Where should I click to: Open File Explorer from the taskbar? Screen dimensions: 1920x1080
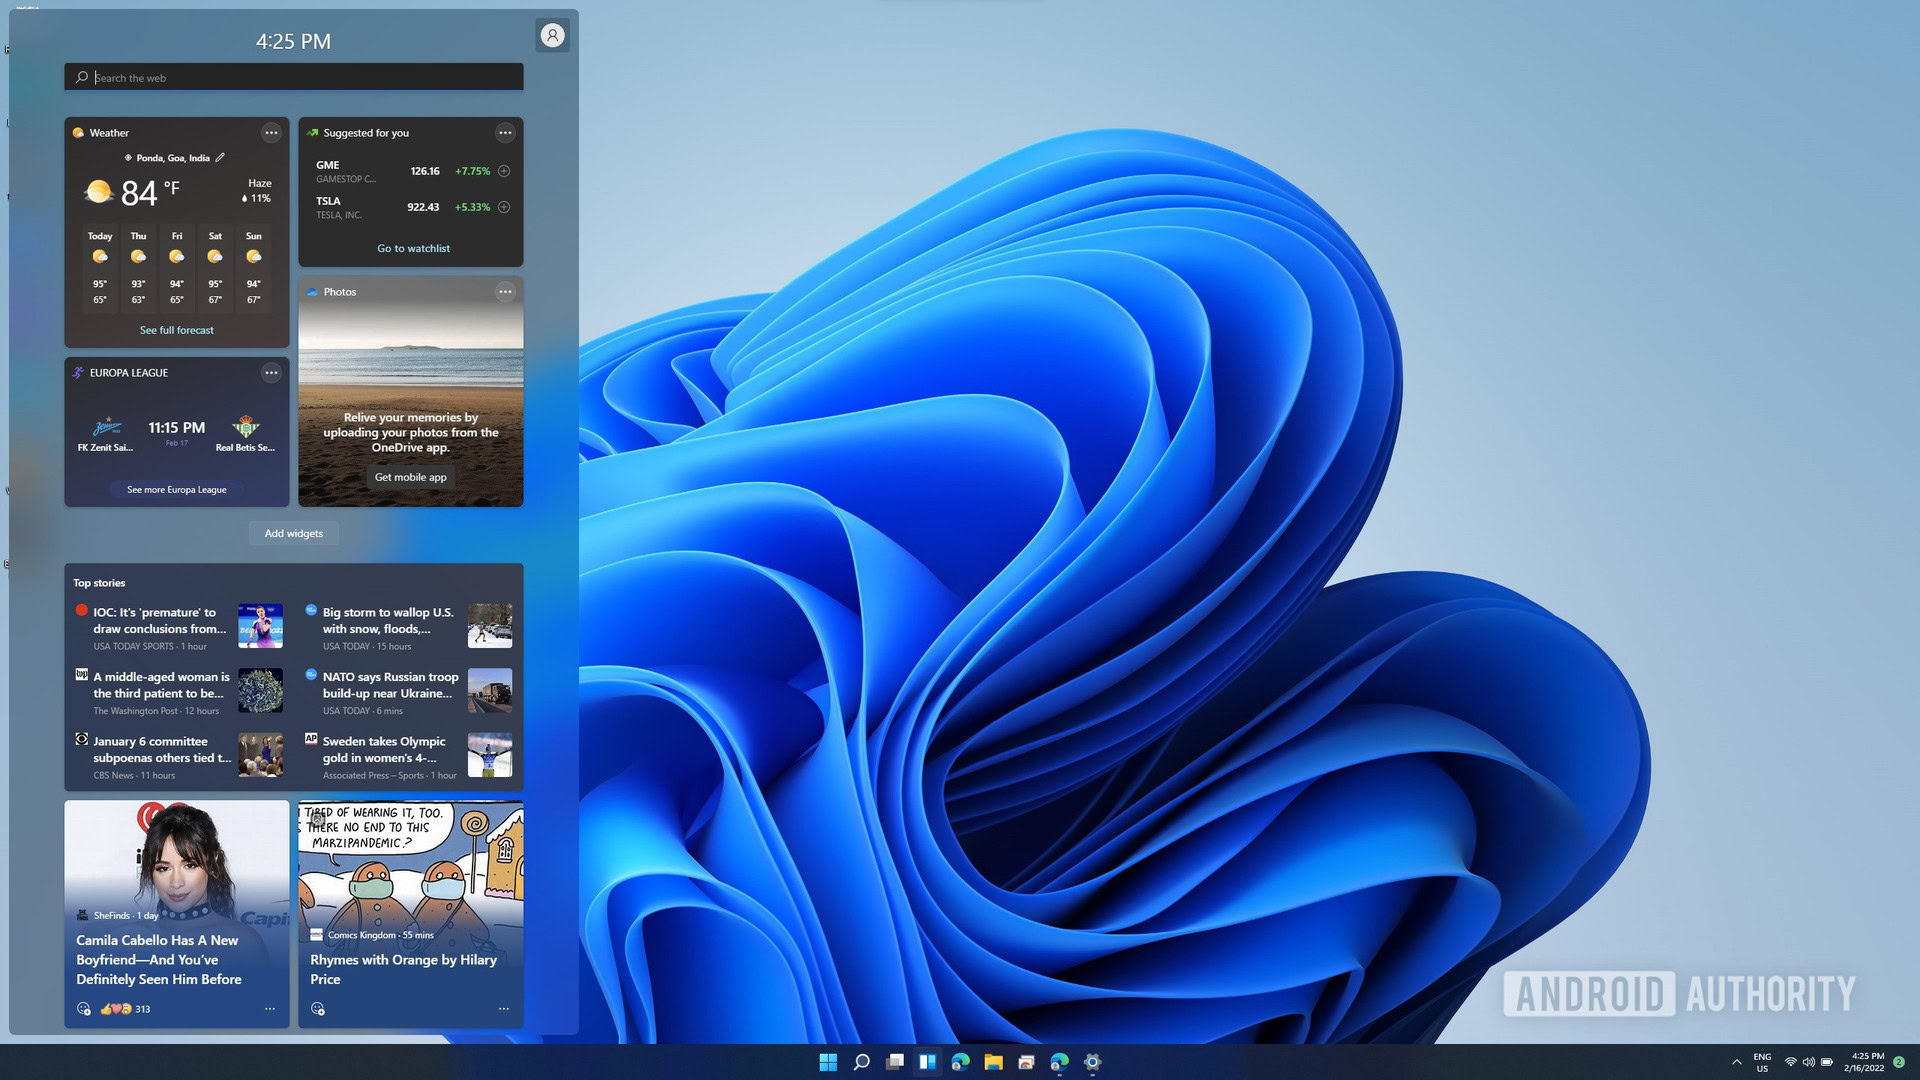(x=993, y=1062)
